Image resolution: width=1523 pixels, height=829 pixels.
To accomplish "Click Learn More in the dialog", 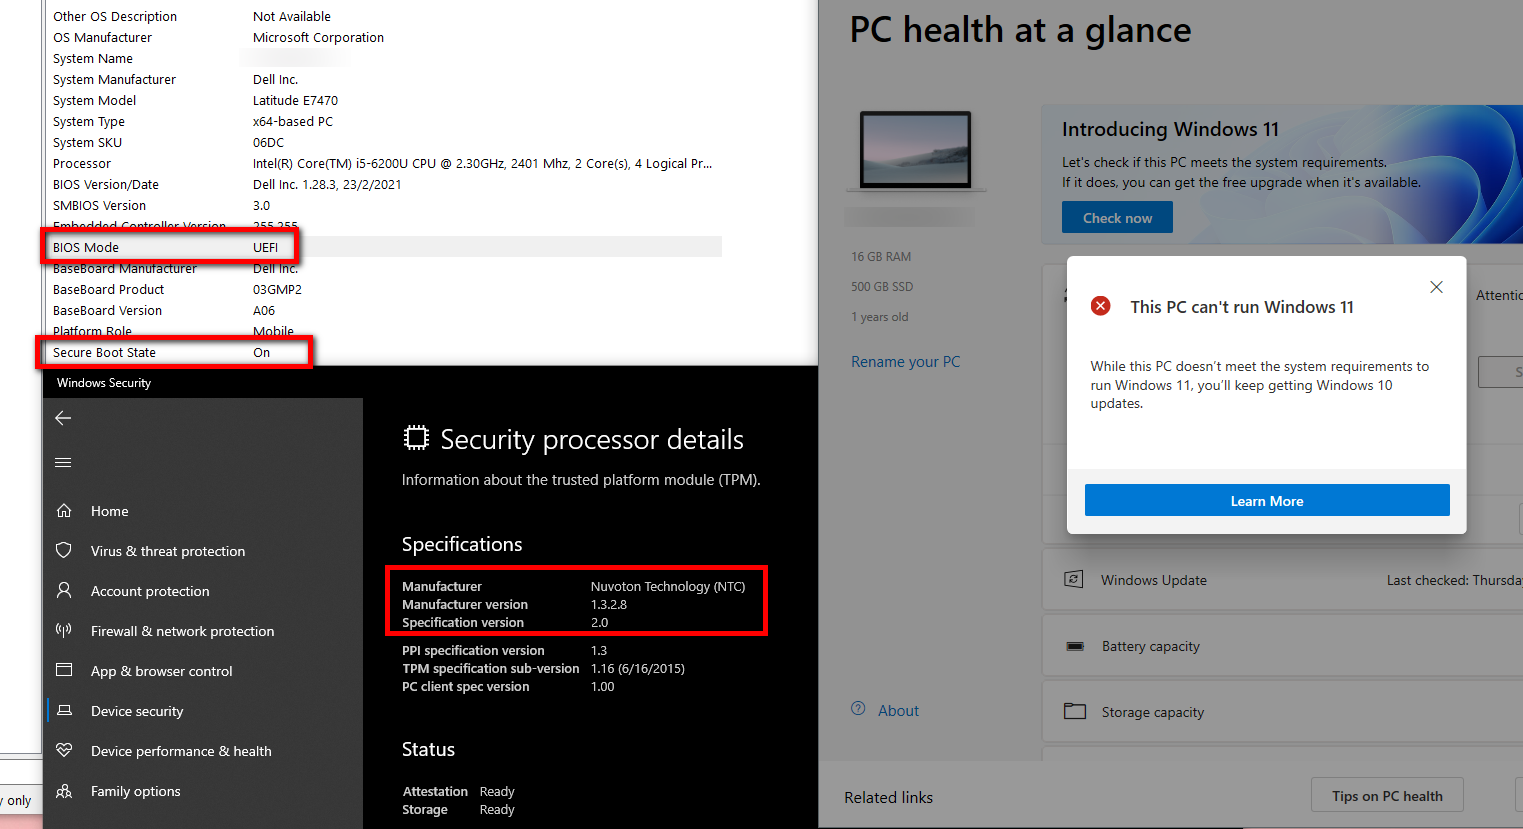I will 1267,501.
